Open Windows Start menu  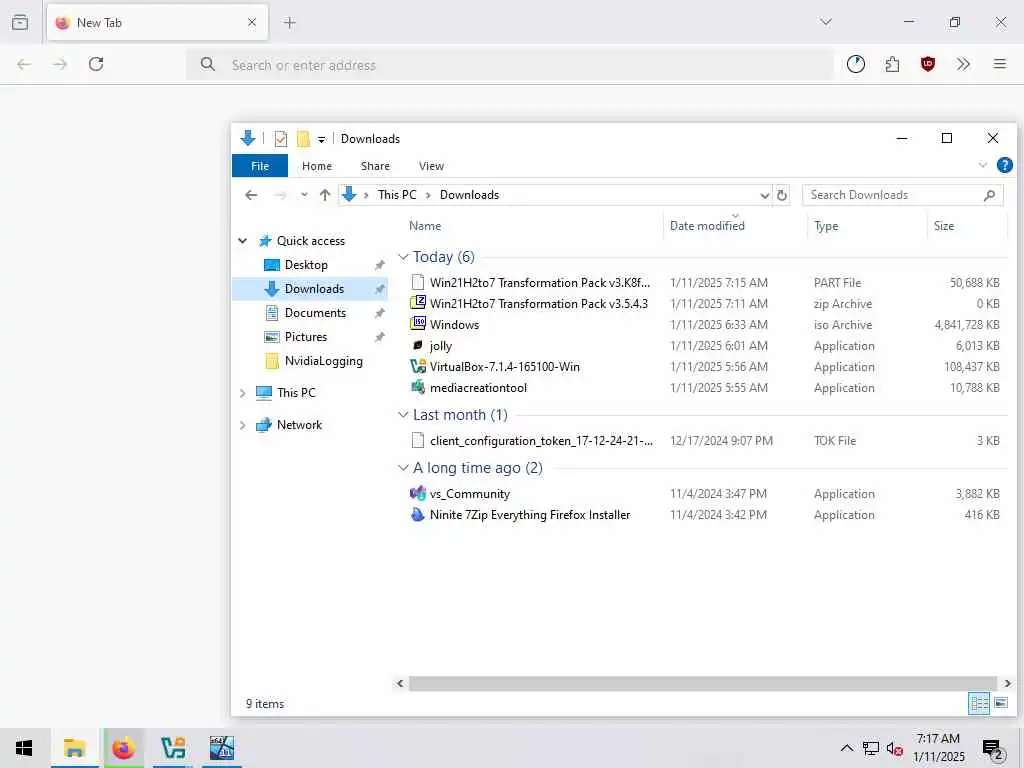click(24, 748)
